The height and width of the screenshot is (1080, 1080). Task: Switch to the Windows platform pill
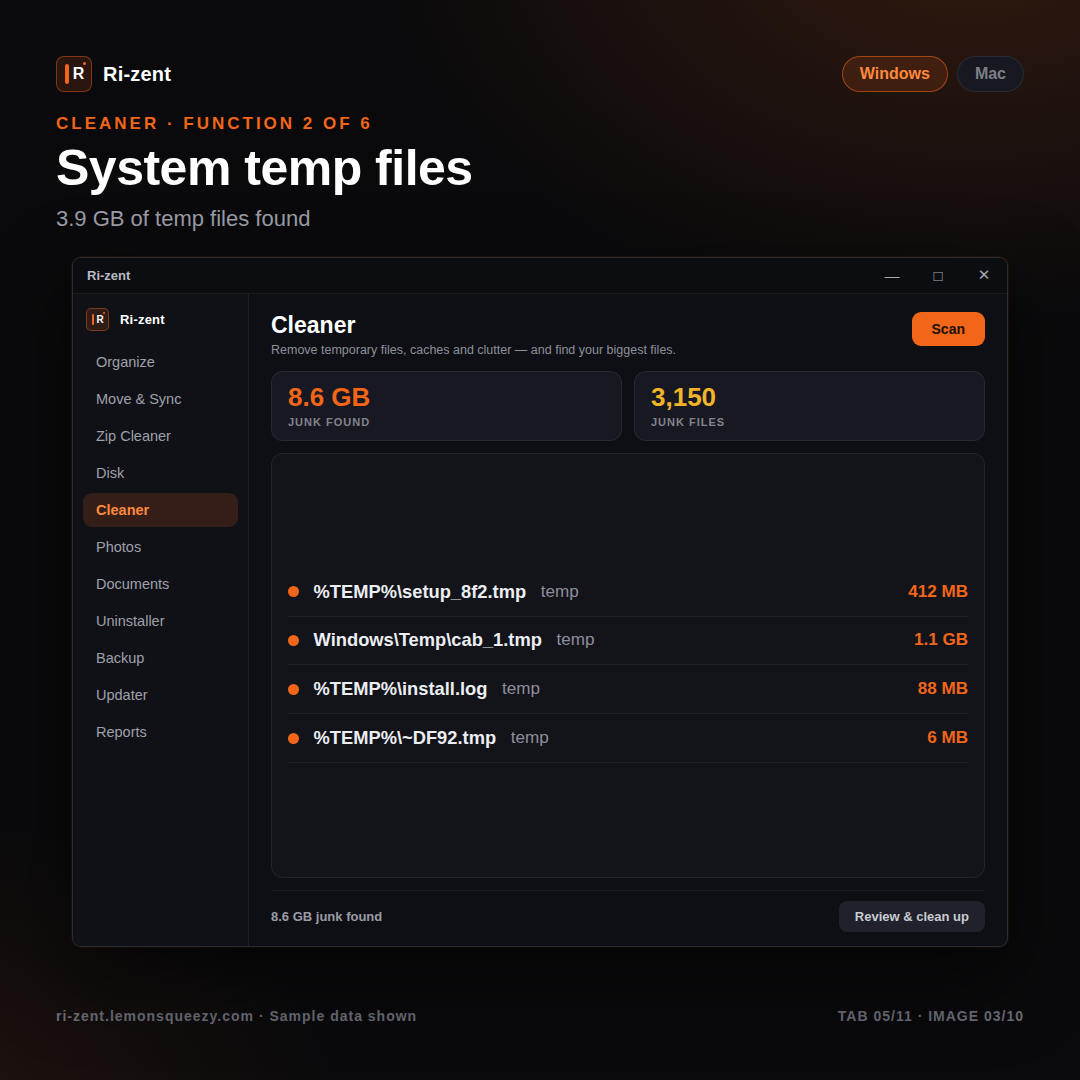click(894, 74)
